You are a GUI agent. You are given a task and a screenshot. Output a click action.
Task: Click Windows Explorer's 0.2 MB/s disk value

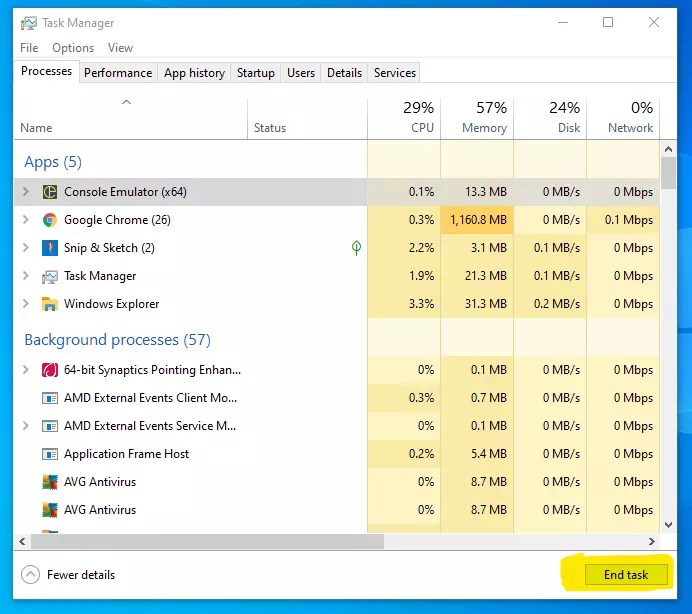tap(557, 304)
